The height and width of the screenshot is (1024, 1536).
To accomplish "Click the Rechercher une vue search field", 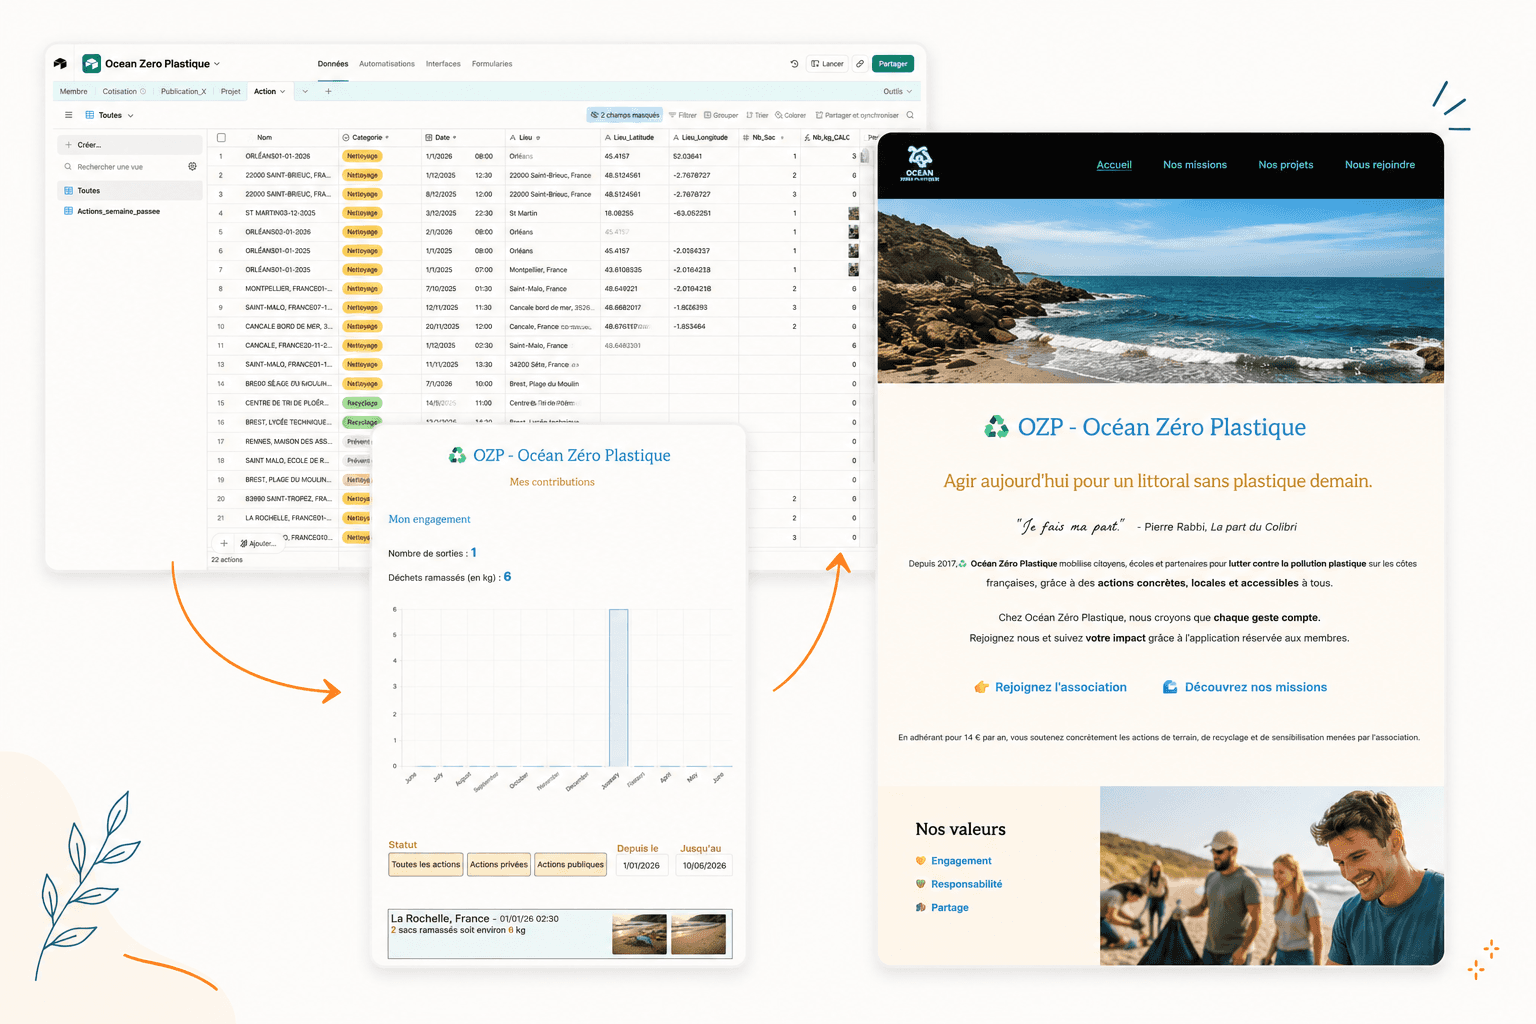I will pos(123,167).
